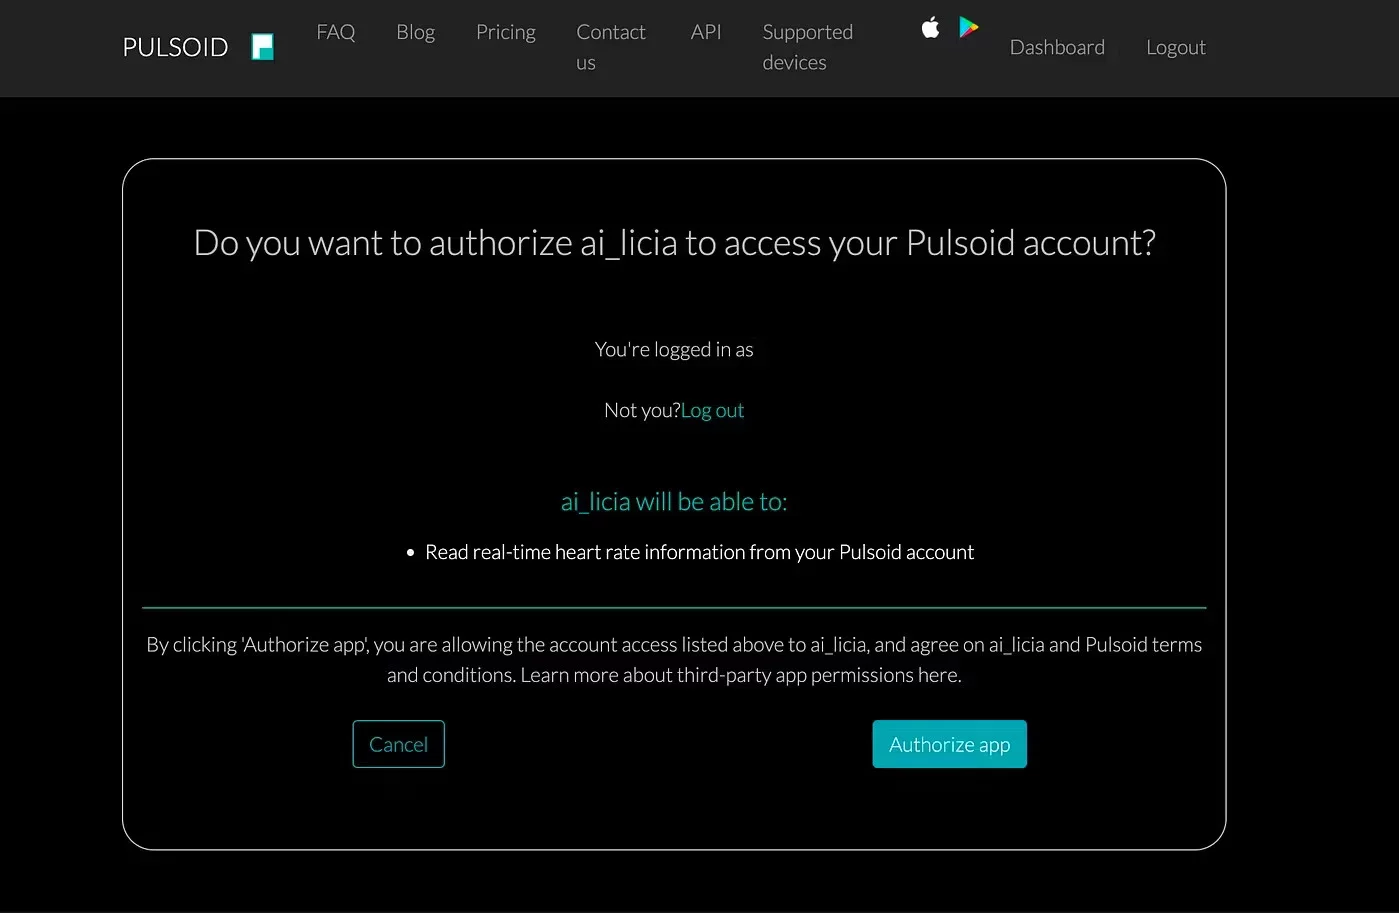
Task: Open the Google Play download
Action: click(967, 27)
